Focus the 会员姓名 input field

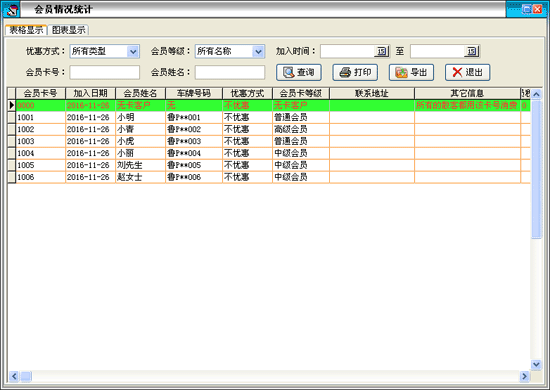point(230,73)
